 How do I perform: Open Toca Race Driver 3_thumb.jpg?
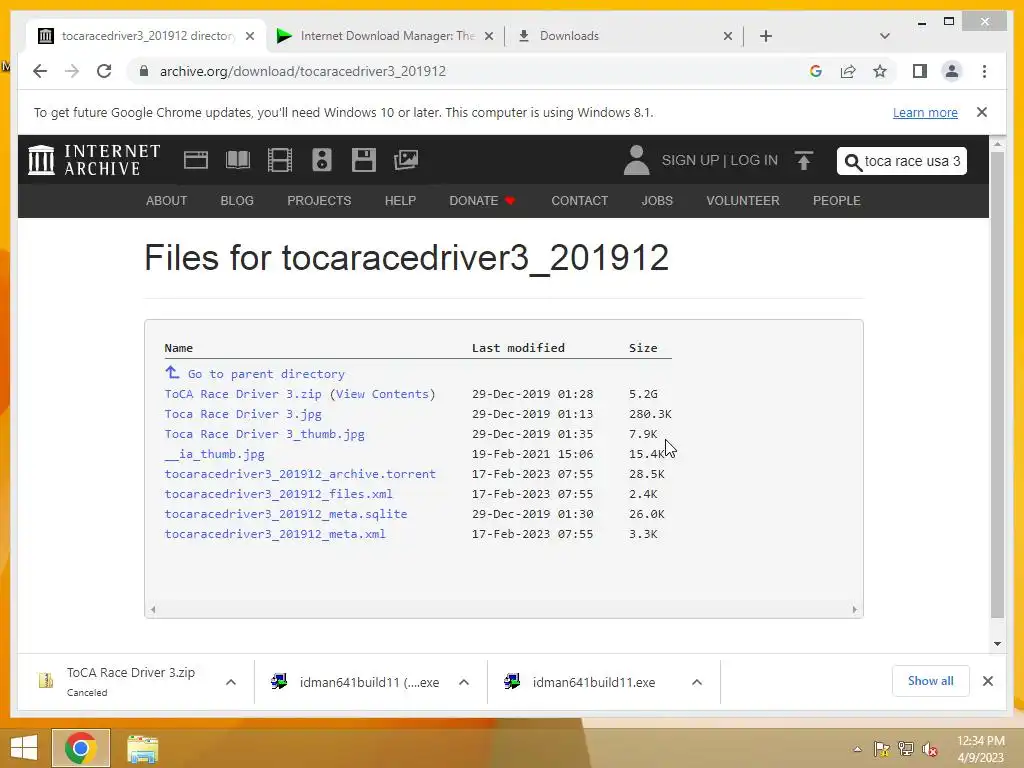coord(264,434)
